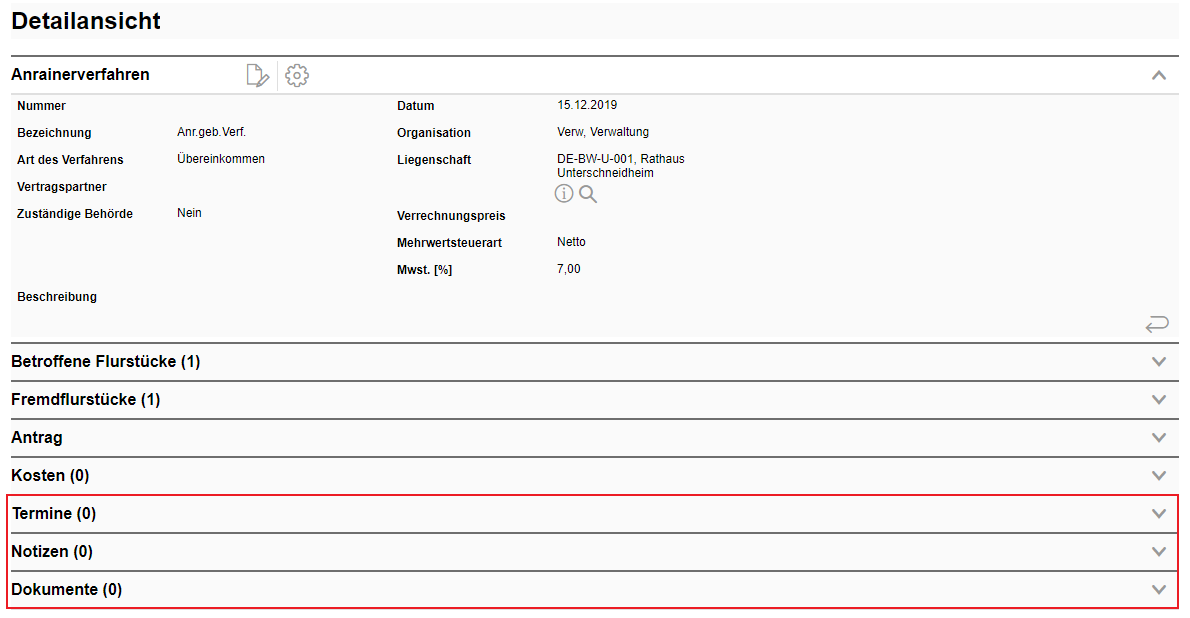Click the return arrow icon below Beschreibung

point(1157,324)
